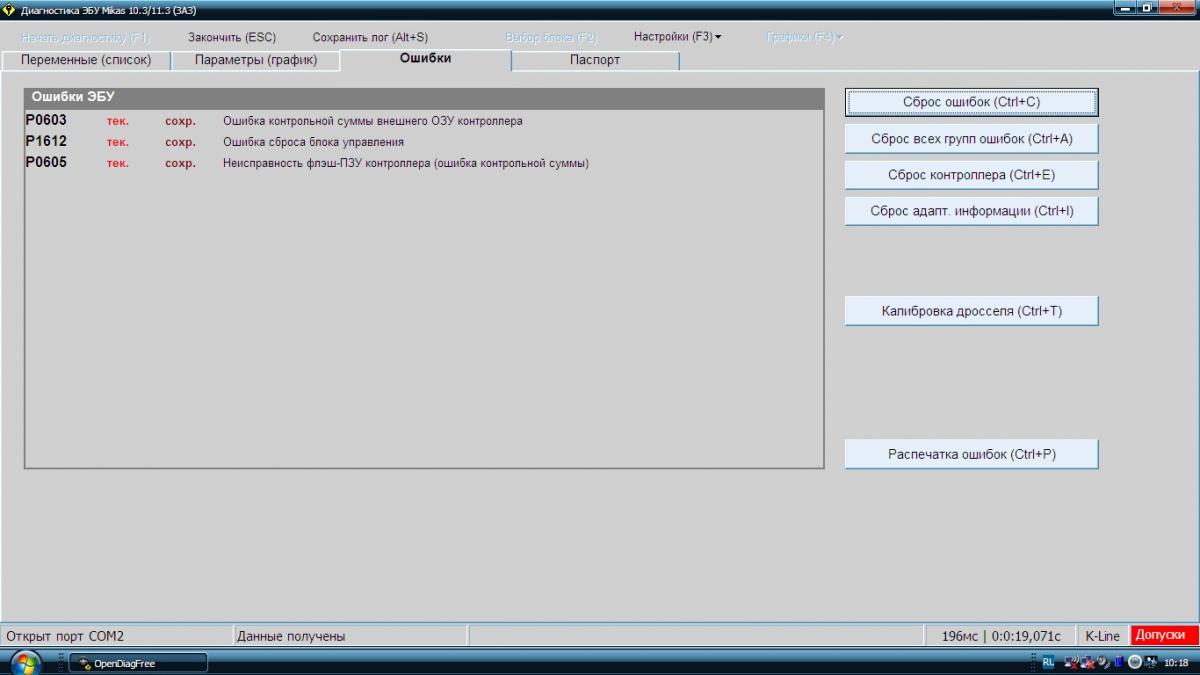
Task: Click the 196мс timing status entry
Action: click(1001, 636)
